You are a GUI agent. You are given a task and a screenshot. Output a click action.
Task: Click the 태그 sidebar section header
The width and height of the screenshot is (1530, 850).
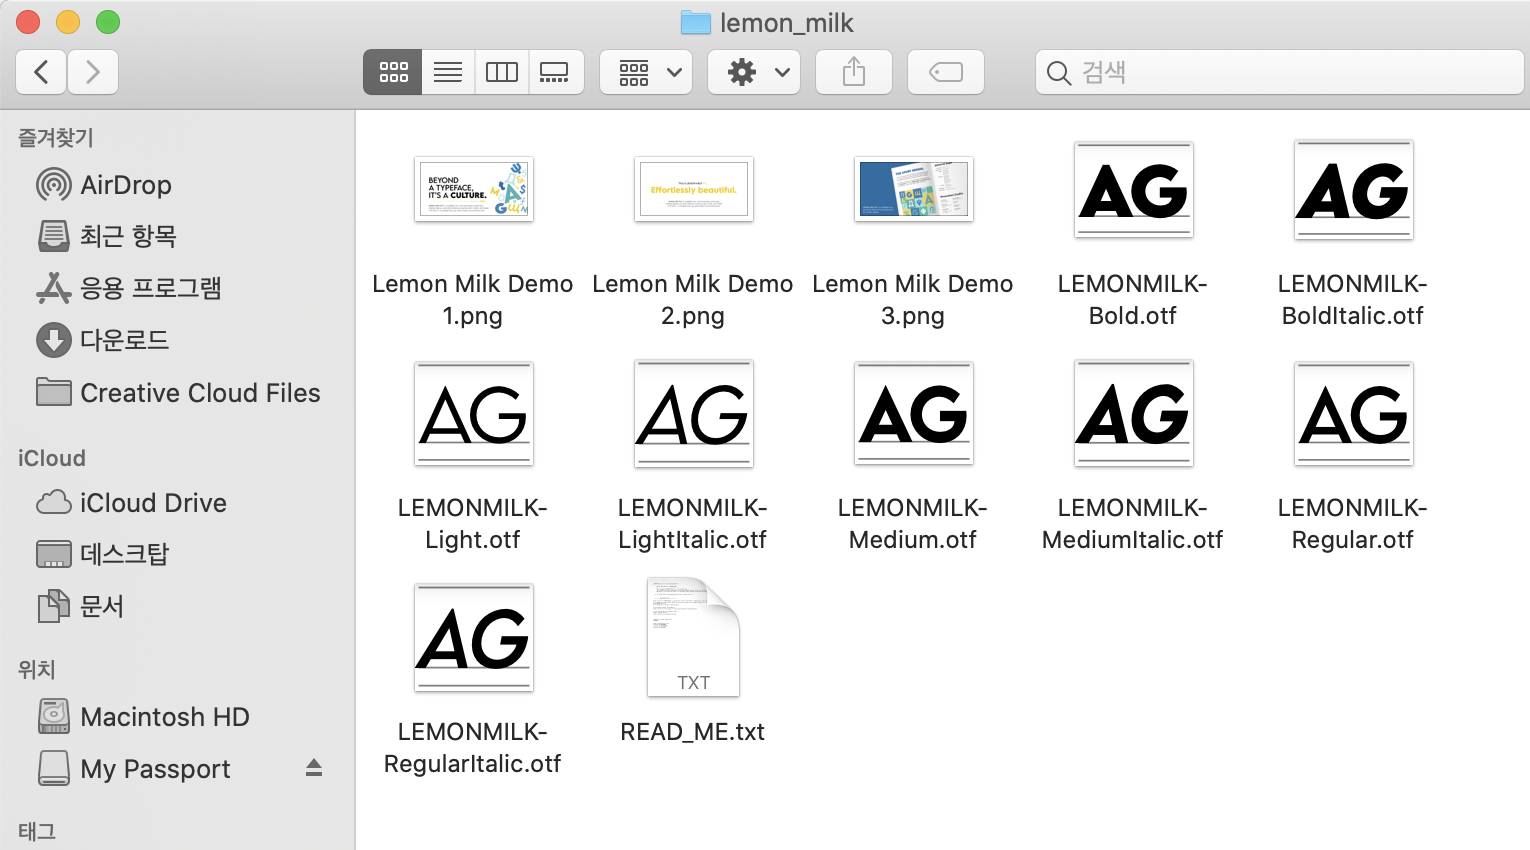[37, 832]
